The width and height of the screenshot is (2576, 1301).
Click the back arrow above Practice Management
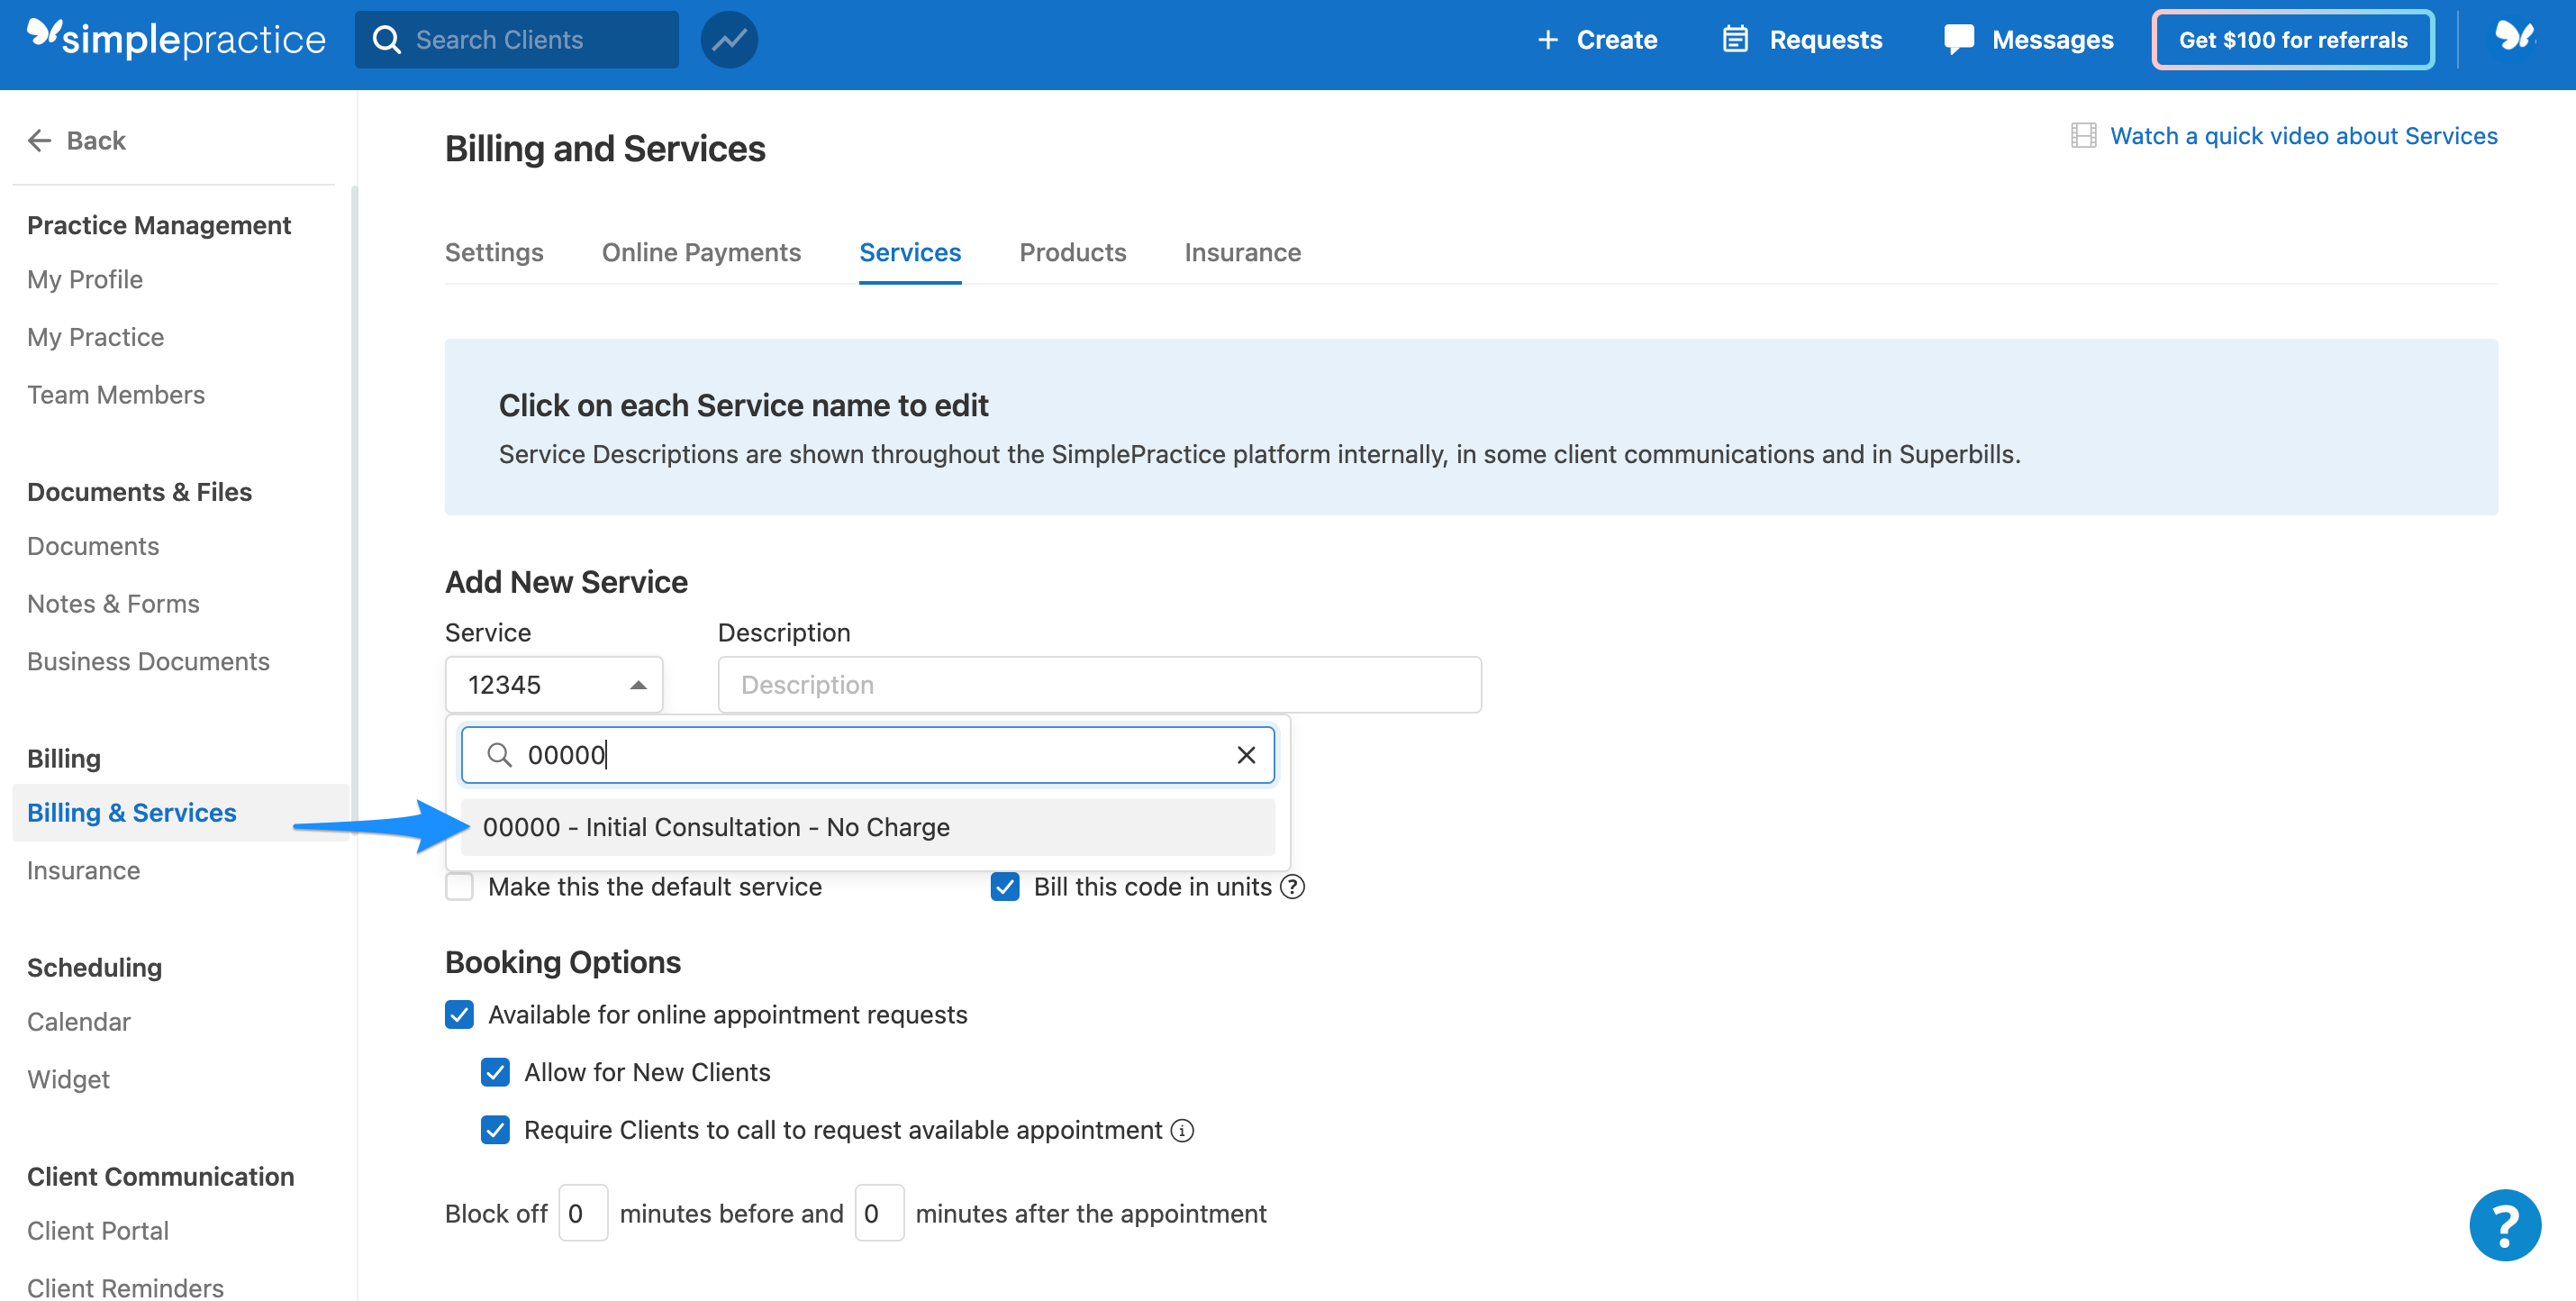click(39, 140)
